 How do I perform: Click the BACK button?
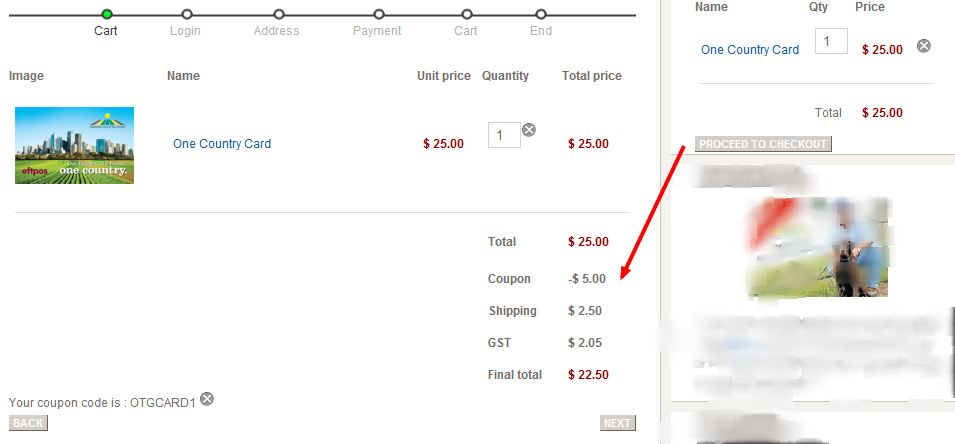pyautogui.click(x=28, y=423)
